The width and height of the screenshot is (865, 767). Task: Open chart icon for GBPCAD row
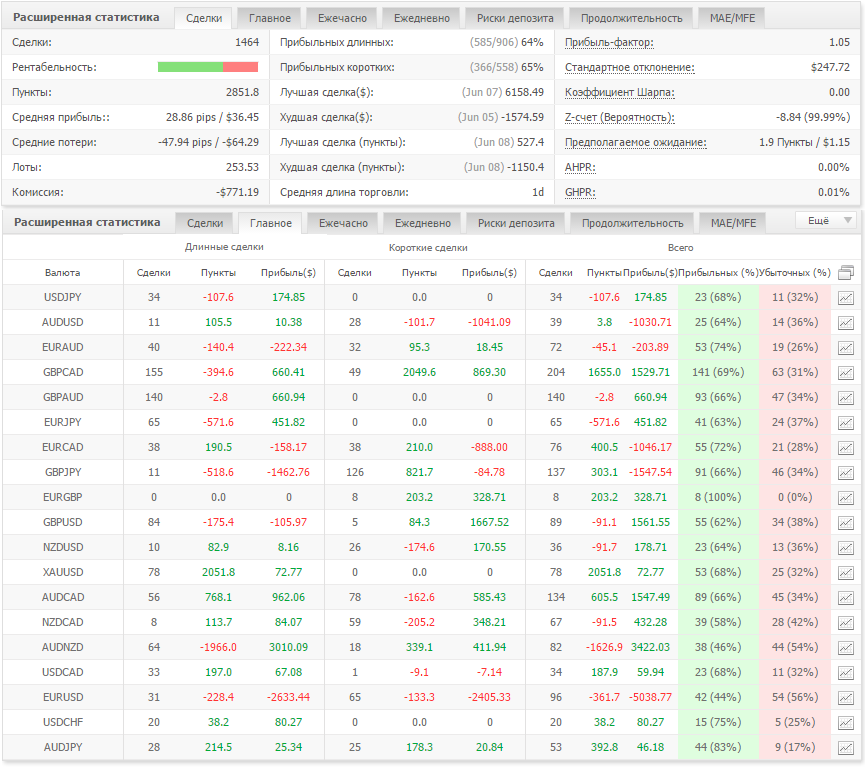click(846, 373)
